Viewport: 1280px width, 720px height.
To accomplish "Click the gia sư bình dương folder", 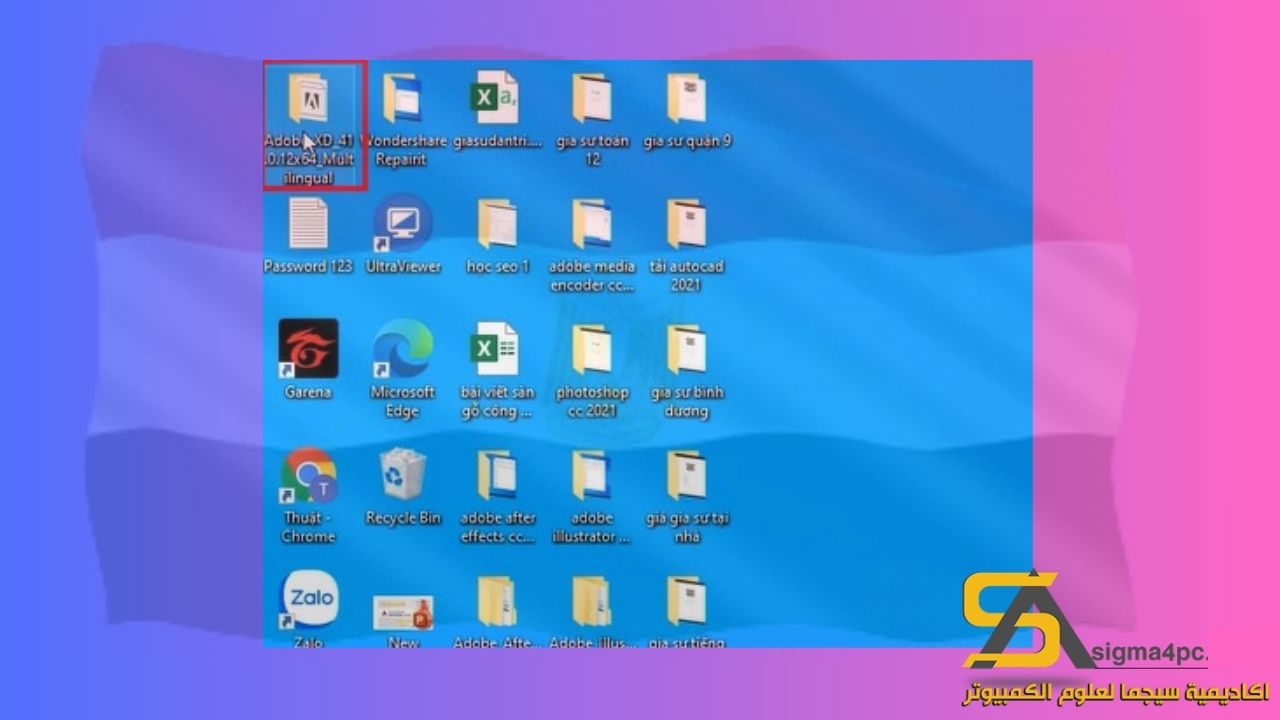I will [687, 349].
